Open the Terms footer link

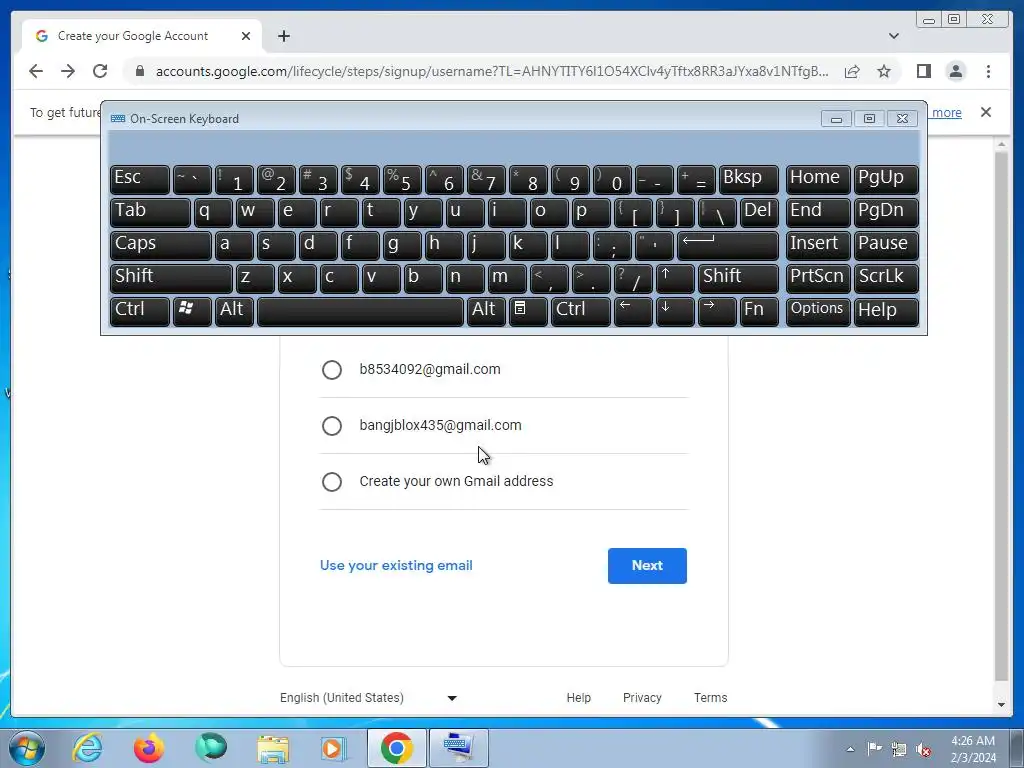click(711, 697)
